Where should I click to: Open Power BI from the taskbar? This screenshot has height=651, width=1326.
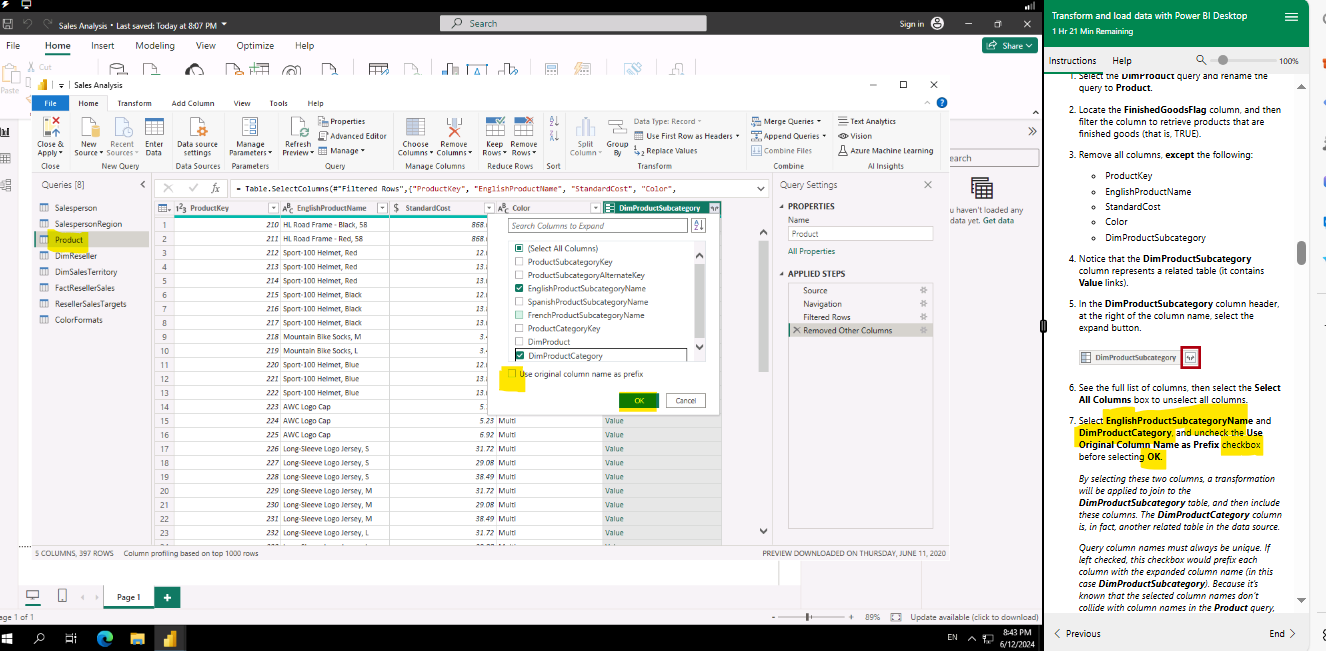pyautogui.click(x=170, y=637)
